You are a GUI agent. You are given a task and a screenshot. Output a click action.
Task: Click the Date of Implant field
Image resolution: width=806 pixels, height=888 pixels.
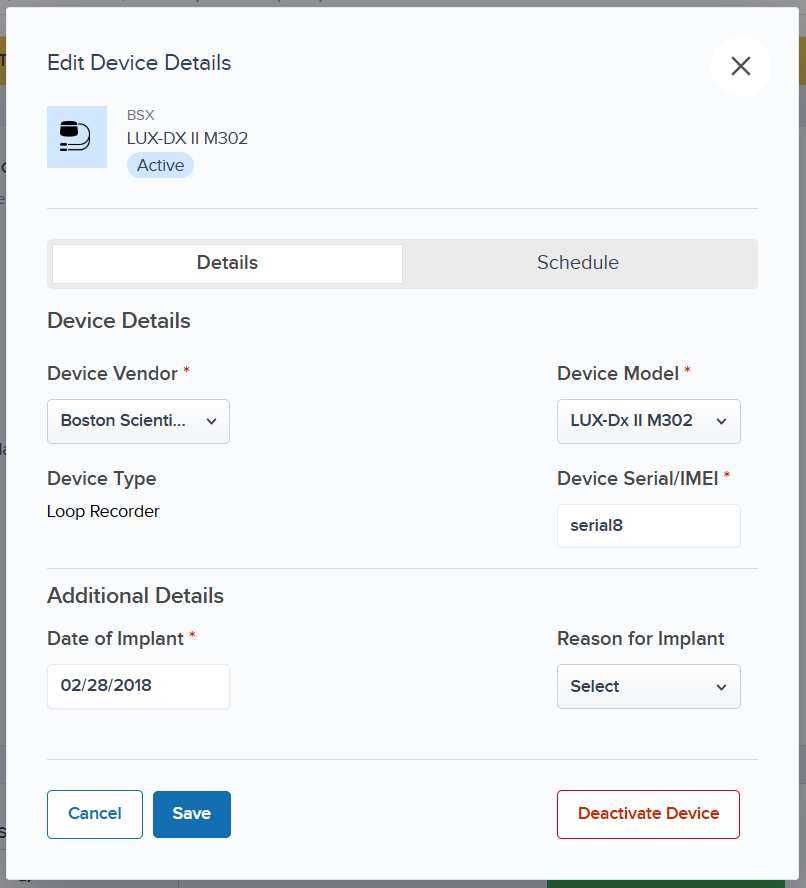click(138, 686)
